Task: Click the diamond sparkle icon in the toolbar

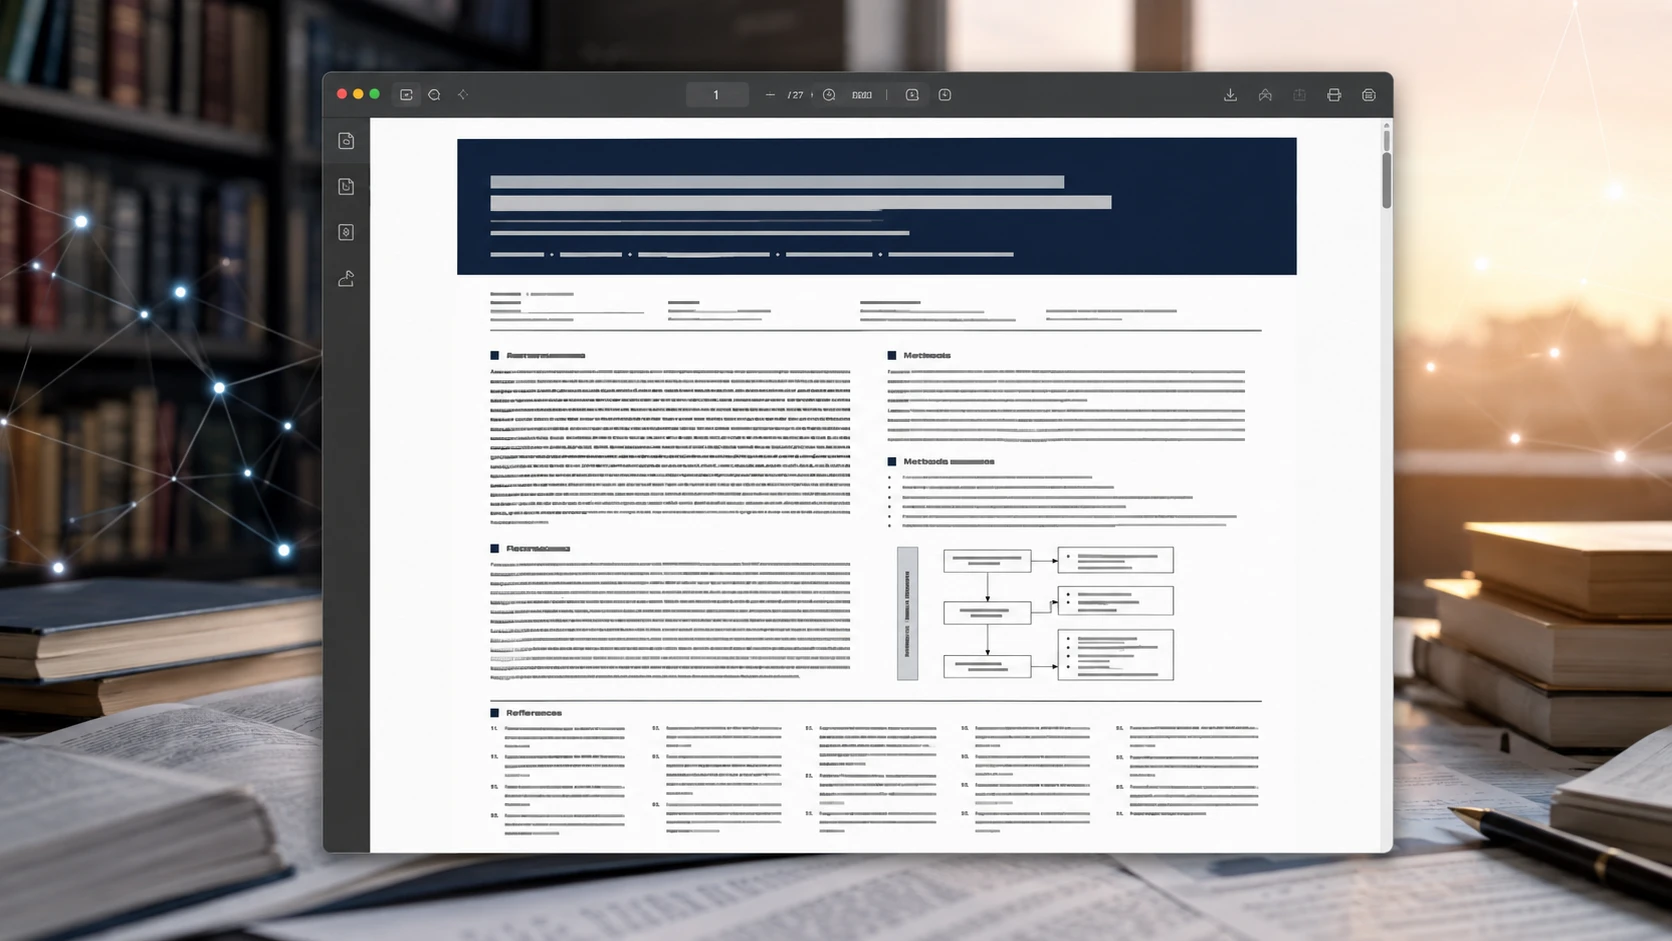Action: (463, 95)
